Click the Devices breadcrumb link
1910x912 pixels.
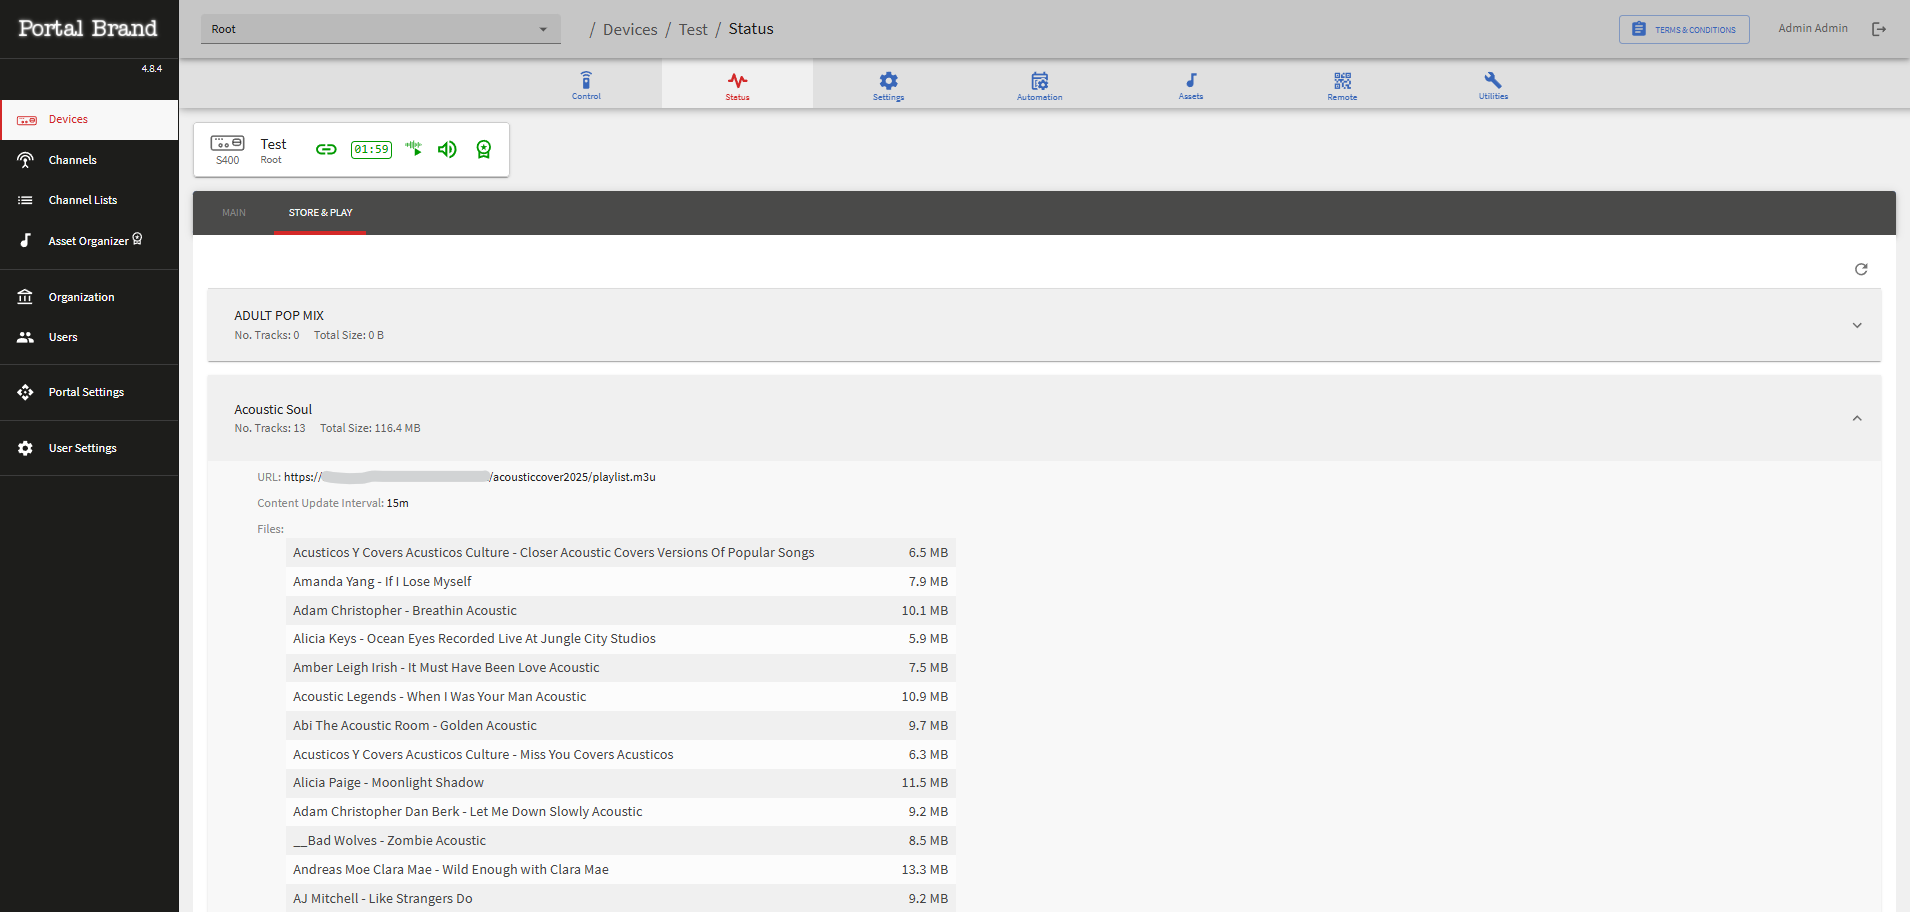(630, 29)
